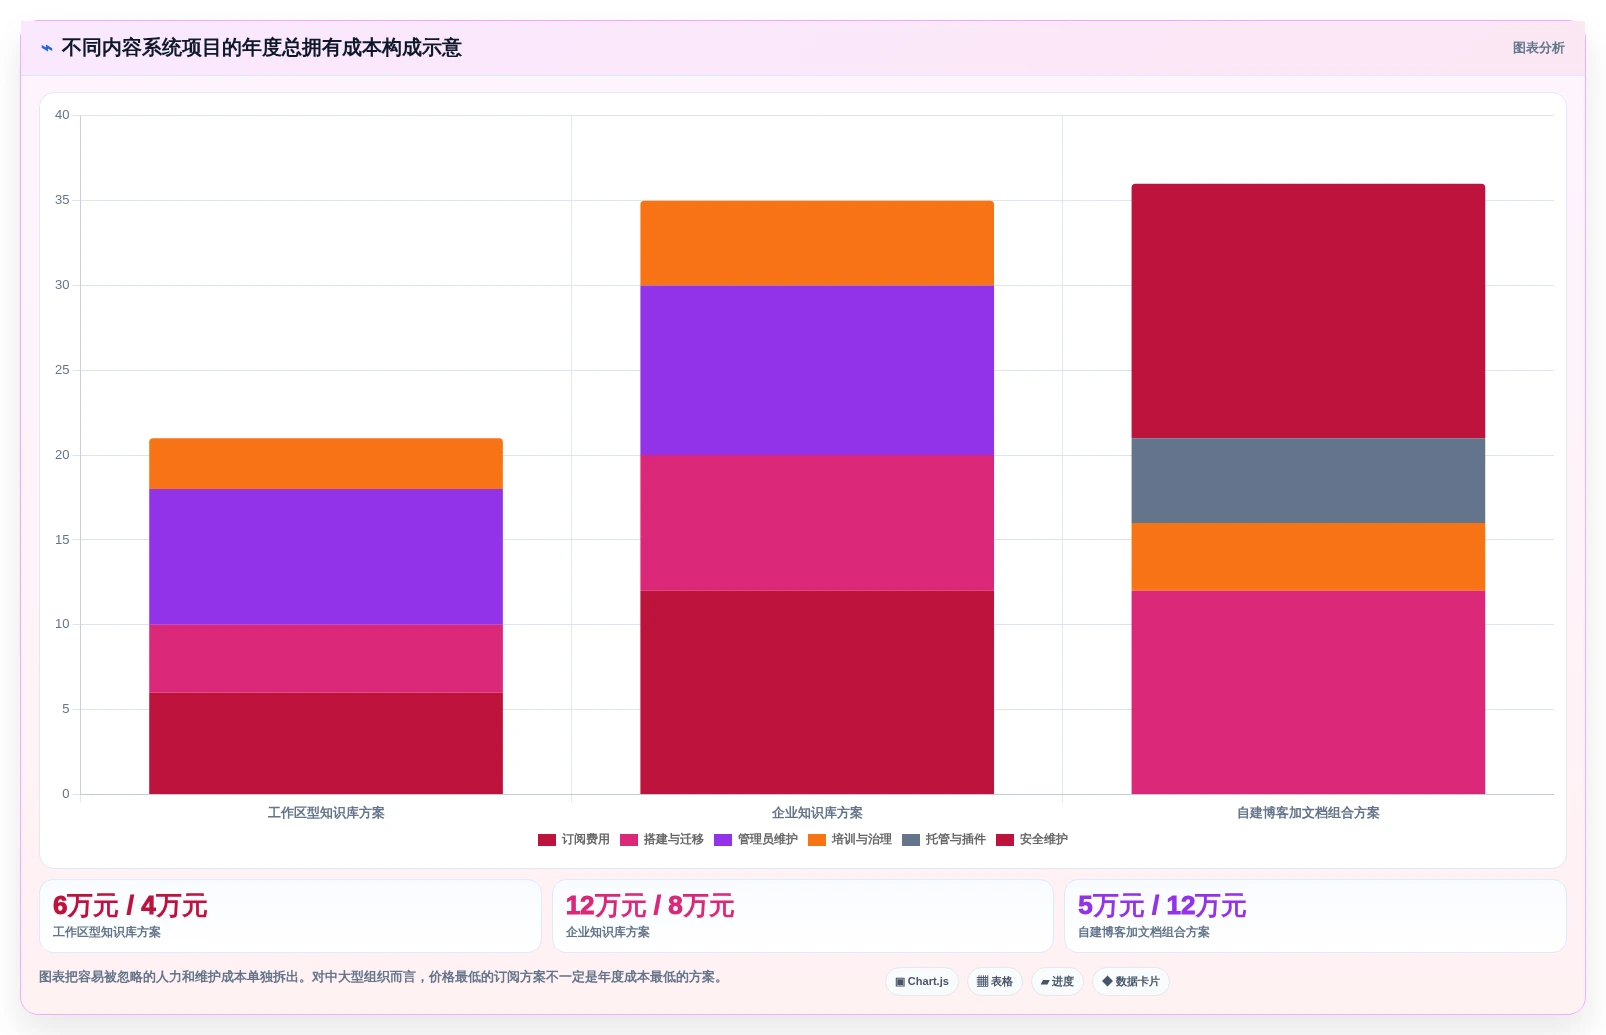The image size is (1606, 1035).
Task: Select the pink segment of 企业知识库方案 bar
Action: coord(817,523)
